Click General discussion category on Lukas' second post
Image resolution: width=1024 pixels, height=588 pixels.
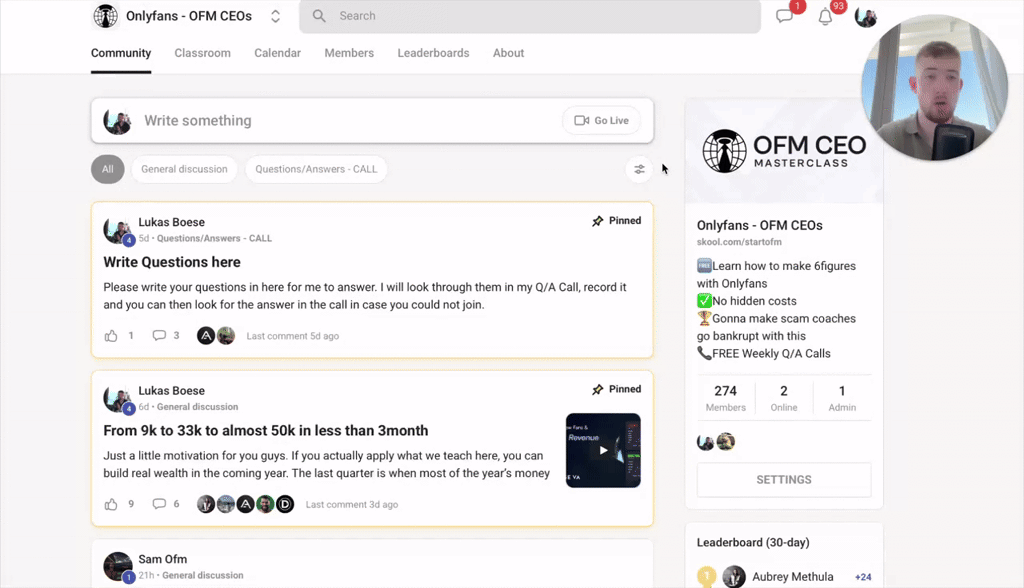pos(197,407)
